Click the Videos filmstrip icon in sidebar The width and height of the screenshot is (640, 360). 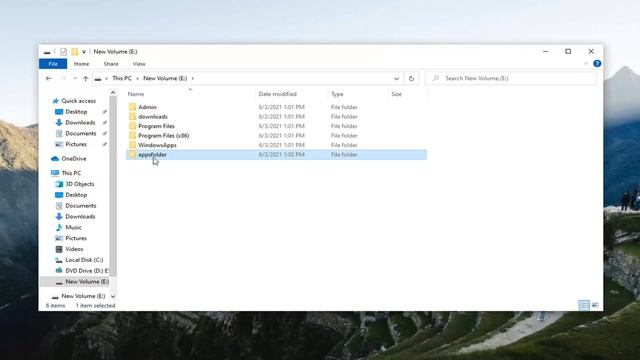59,249
